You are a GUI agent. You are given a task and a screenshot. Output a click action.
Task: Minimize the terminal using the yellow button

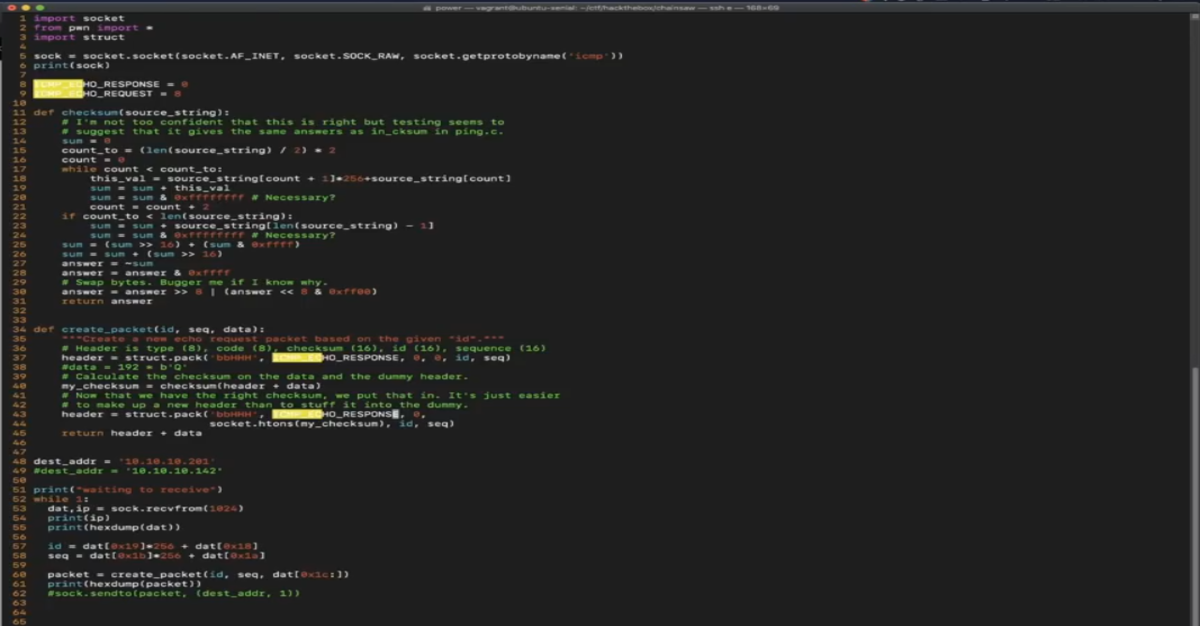click(25, 7)
